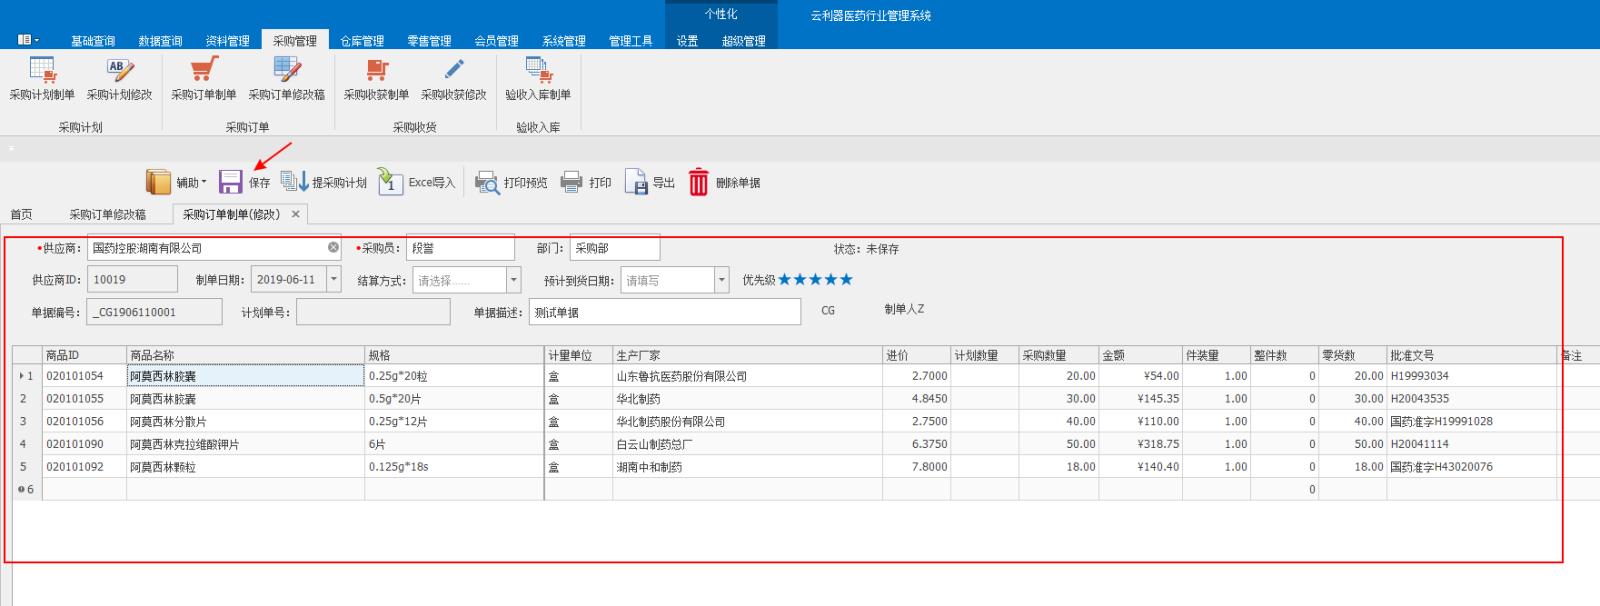Delete the document with 删除单据 trash icon

click(699, 182)
